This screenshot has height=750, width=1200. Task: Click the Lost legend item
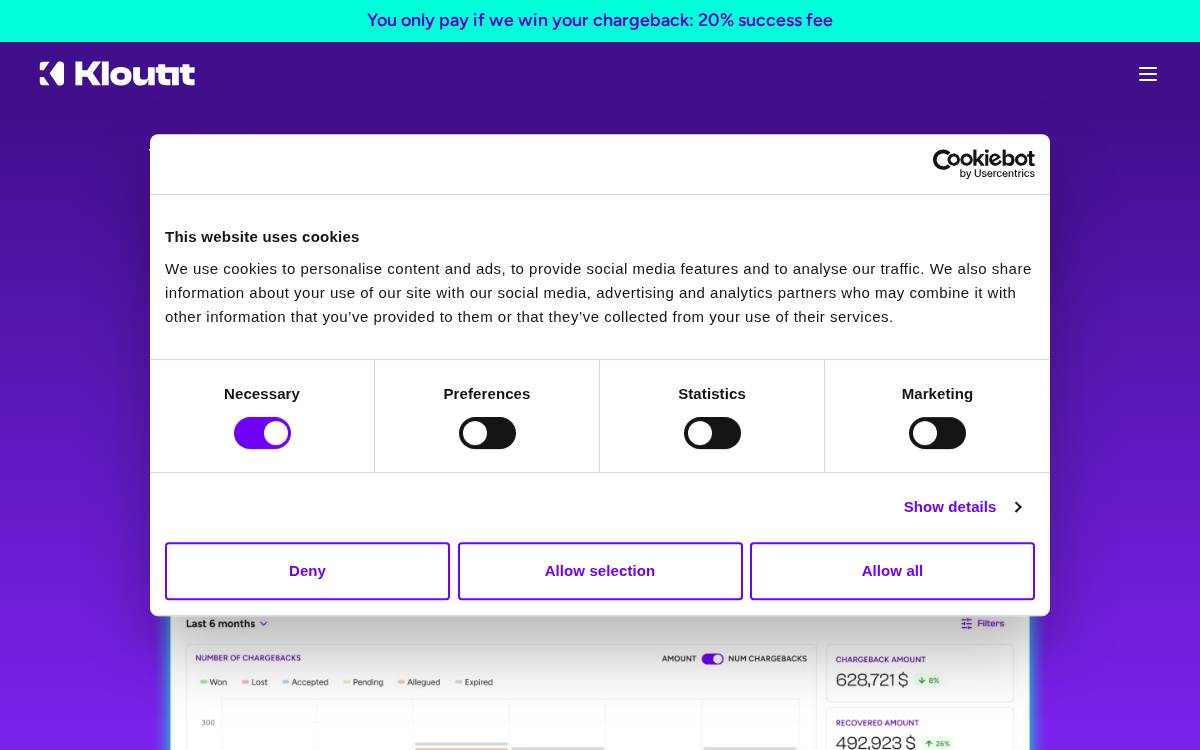tap(254, 682)
